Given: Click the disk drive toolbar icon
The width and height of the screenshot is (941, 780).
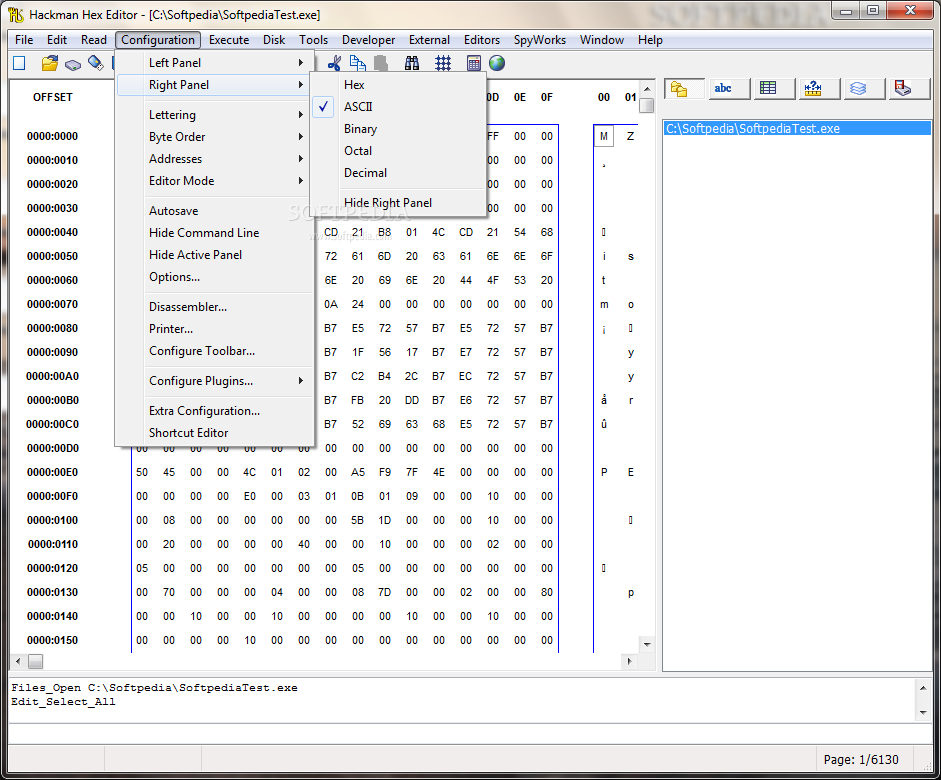Looking at the screenshot, I should pyautogui.click(x=73, y=64).
